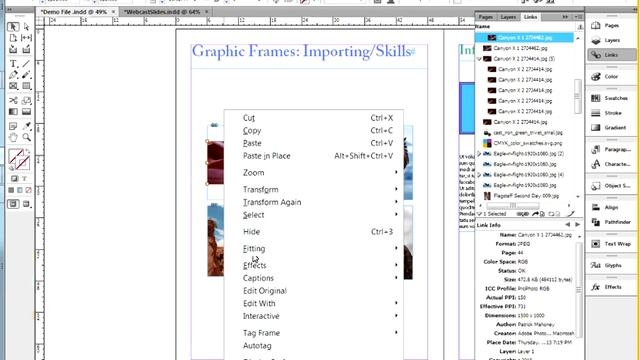Select the Content Collector tool
Viewport: 640px width, 360px height.
click(x=13, y=49)
